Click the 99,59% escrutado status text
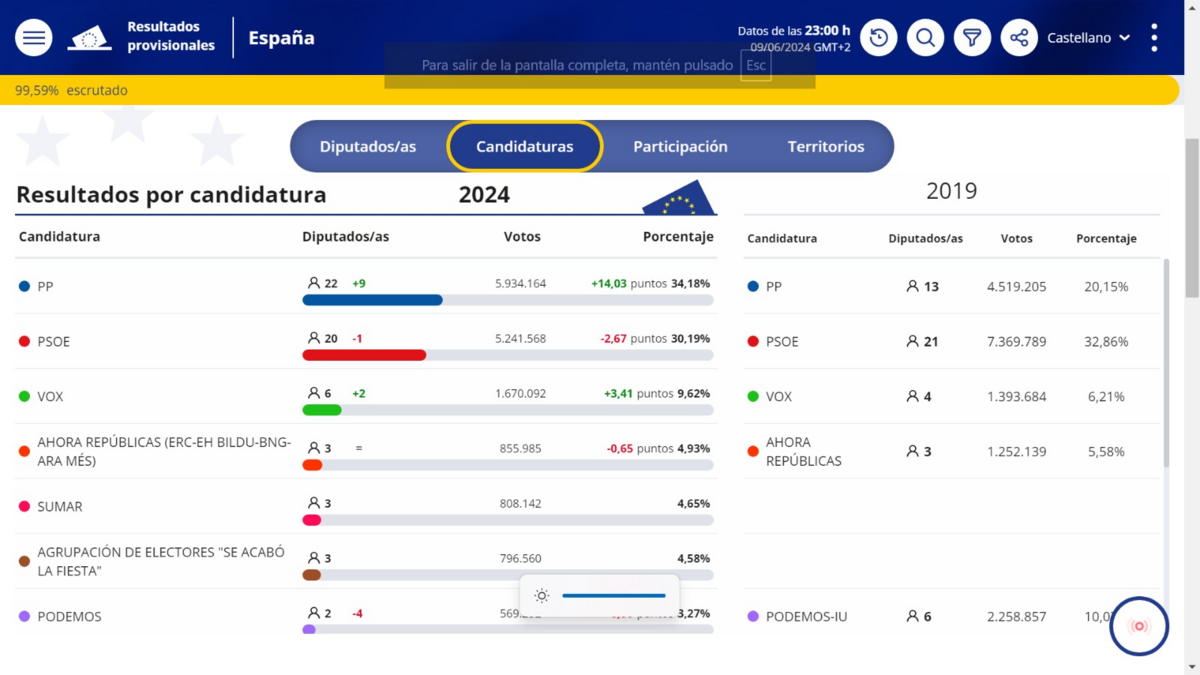The height and width of the screenshot is (675, 1200). click(71, 90)
